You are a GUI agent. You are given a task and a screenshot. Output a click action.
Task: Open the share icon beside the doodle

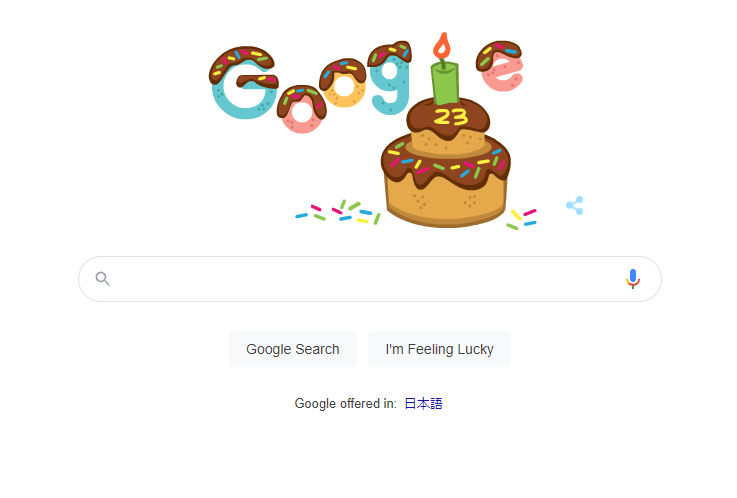tap(575, 205)
